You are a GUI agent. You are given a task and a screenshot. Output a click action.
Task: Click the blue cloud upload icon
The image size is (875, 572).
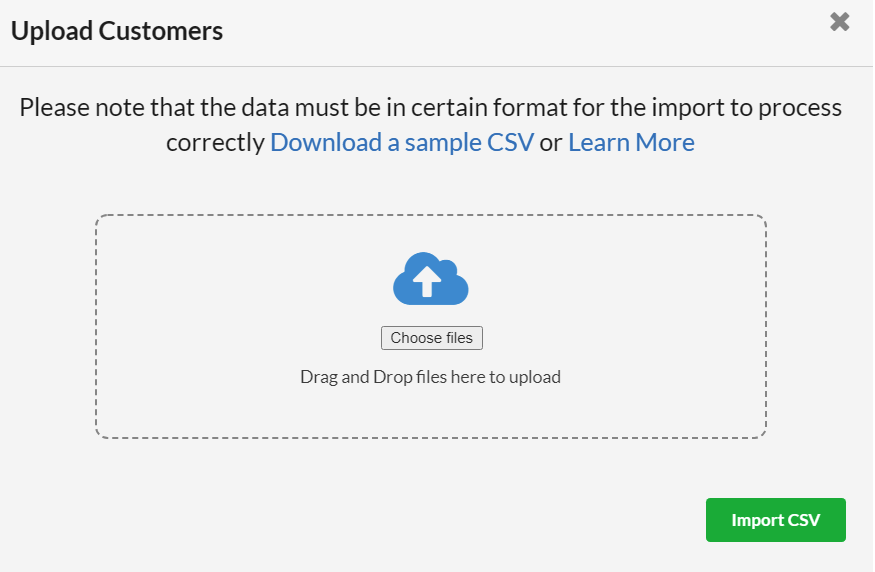(431, 278)
